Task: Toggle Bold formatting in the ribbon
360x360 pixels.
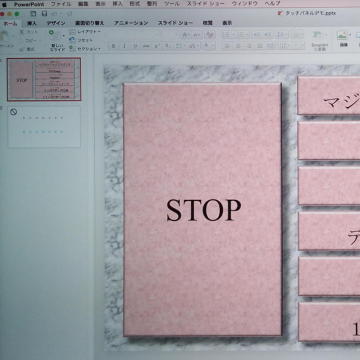Action: 113,46
